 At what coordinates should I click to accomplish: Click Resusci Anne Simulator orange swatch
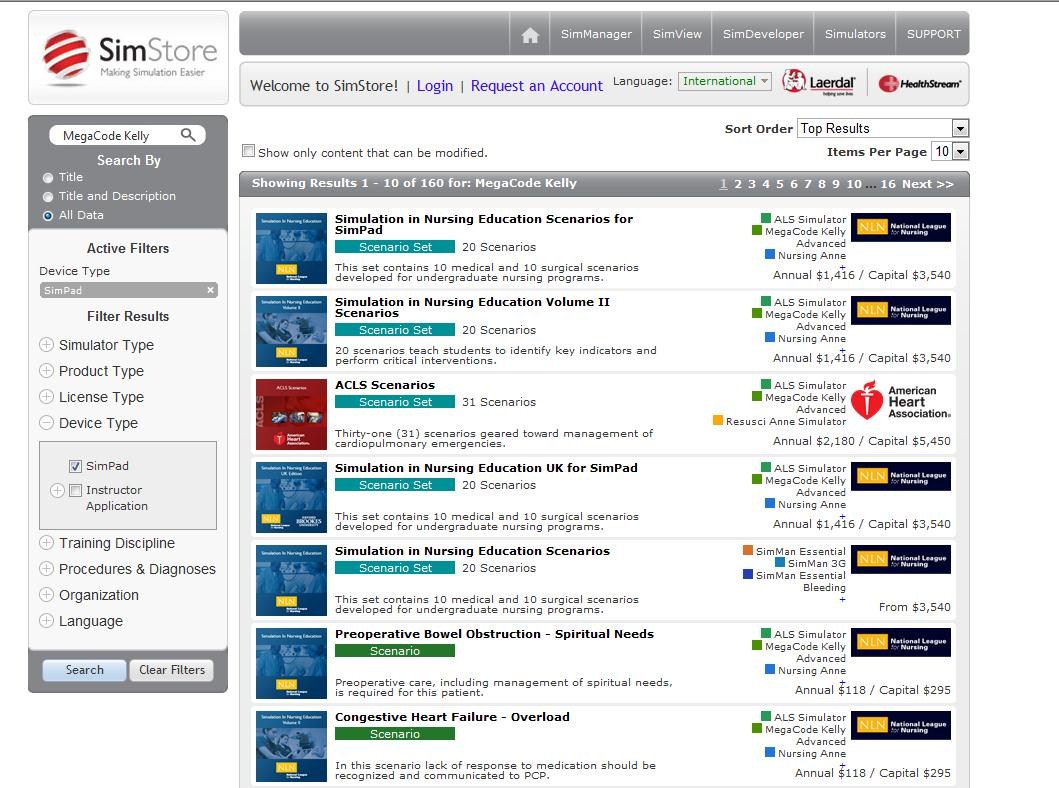click(x=718, y=420)
